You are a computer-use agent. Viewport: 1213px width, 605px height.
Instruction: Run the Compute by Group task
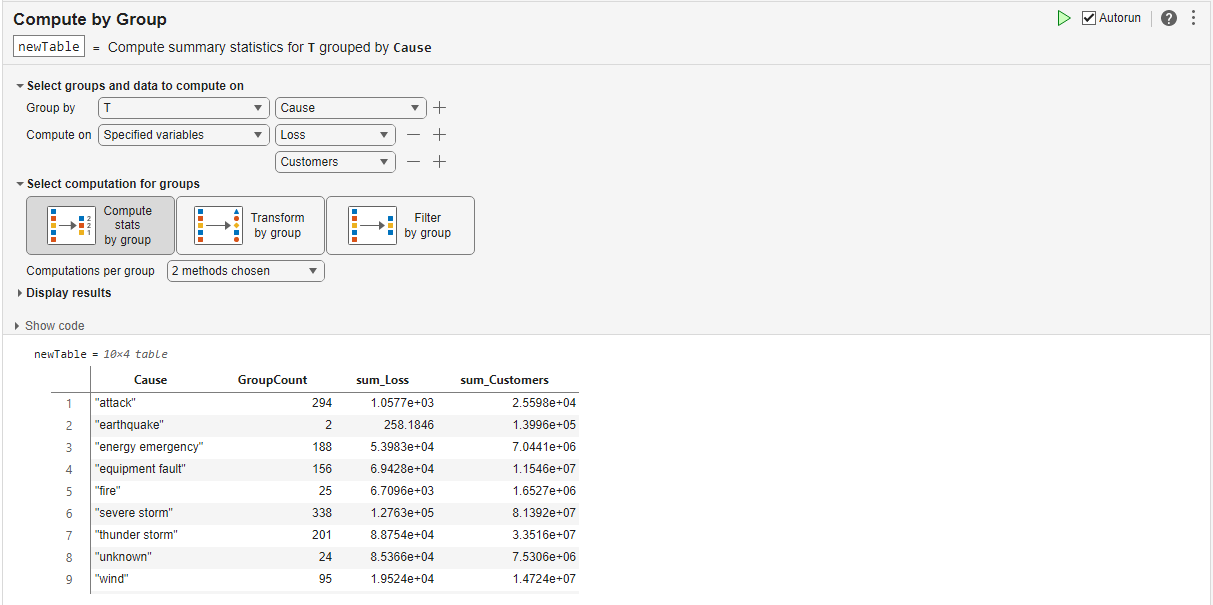(1064, 17)
